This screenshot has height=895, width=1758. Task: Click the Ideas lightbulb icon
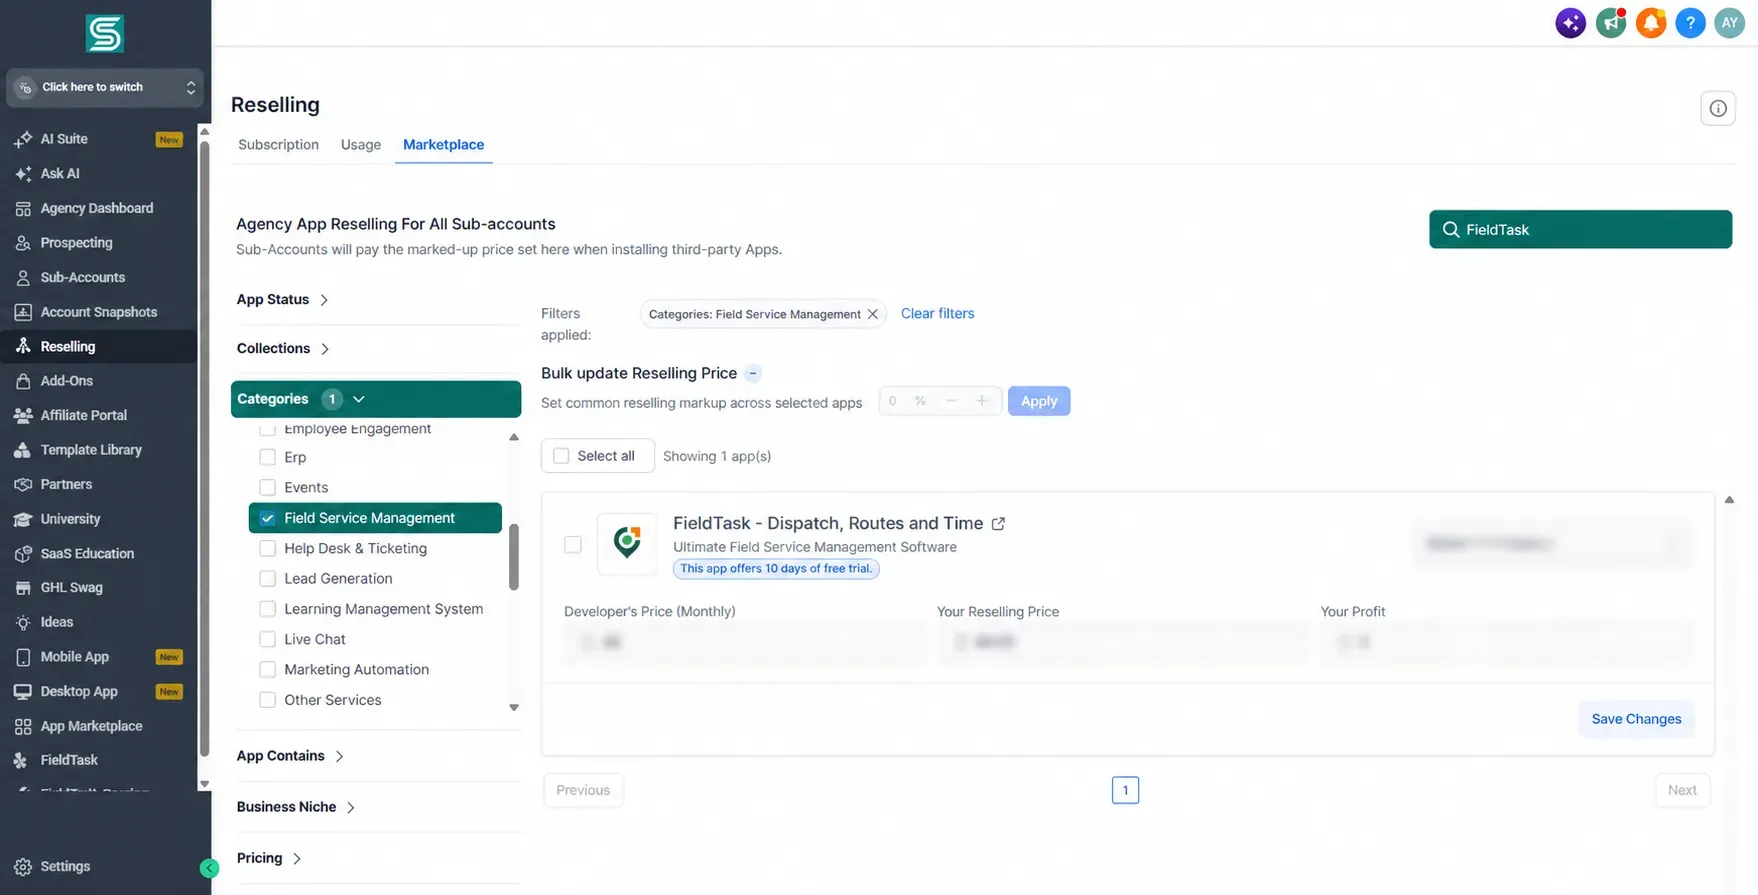coord(23,622)
